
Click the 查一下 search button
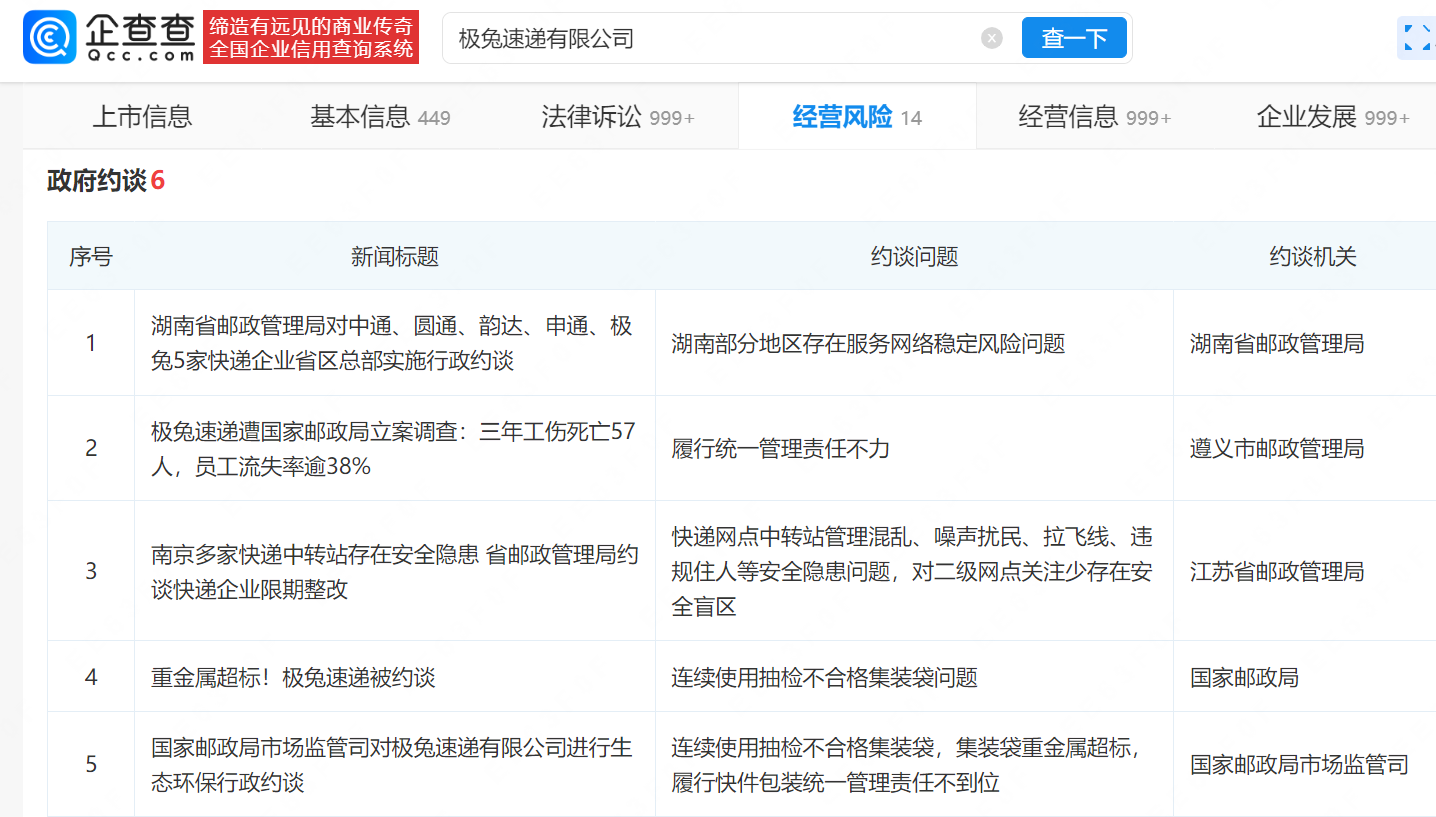coord(1074,38)
